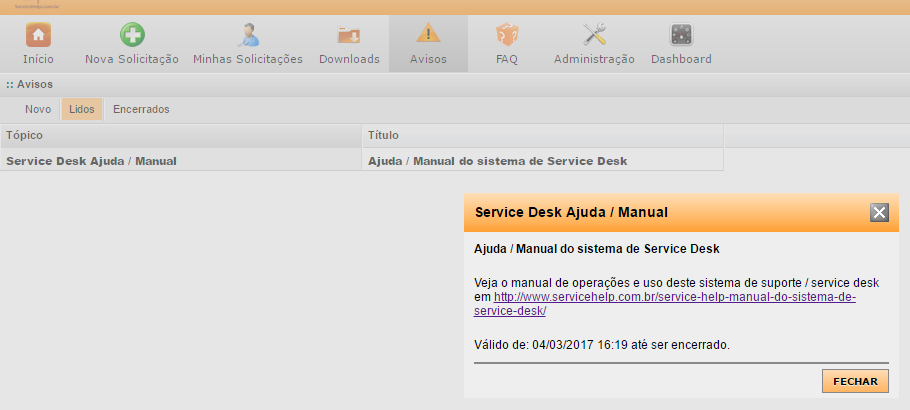Open Administração tools icon

point(594,35)
